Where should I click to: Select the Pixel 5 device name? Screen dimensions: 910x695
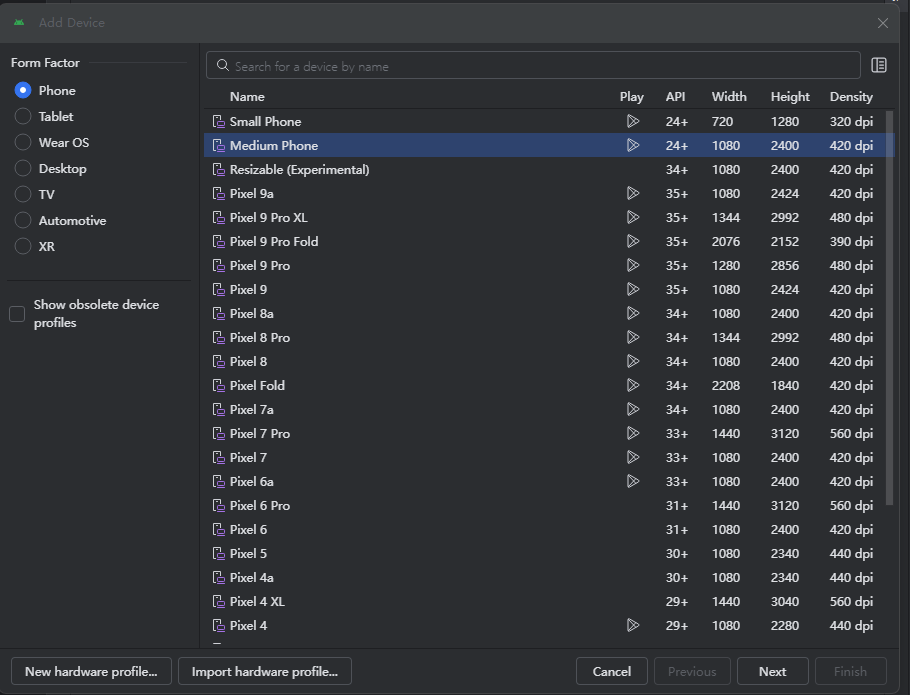click(248, 553)
